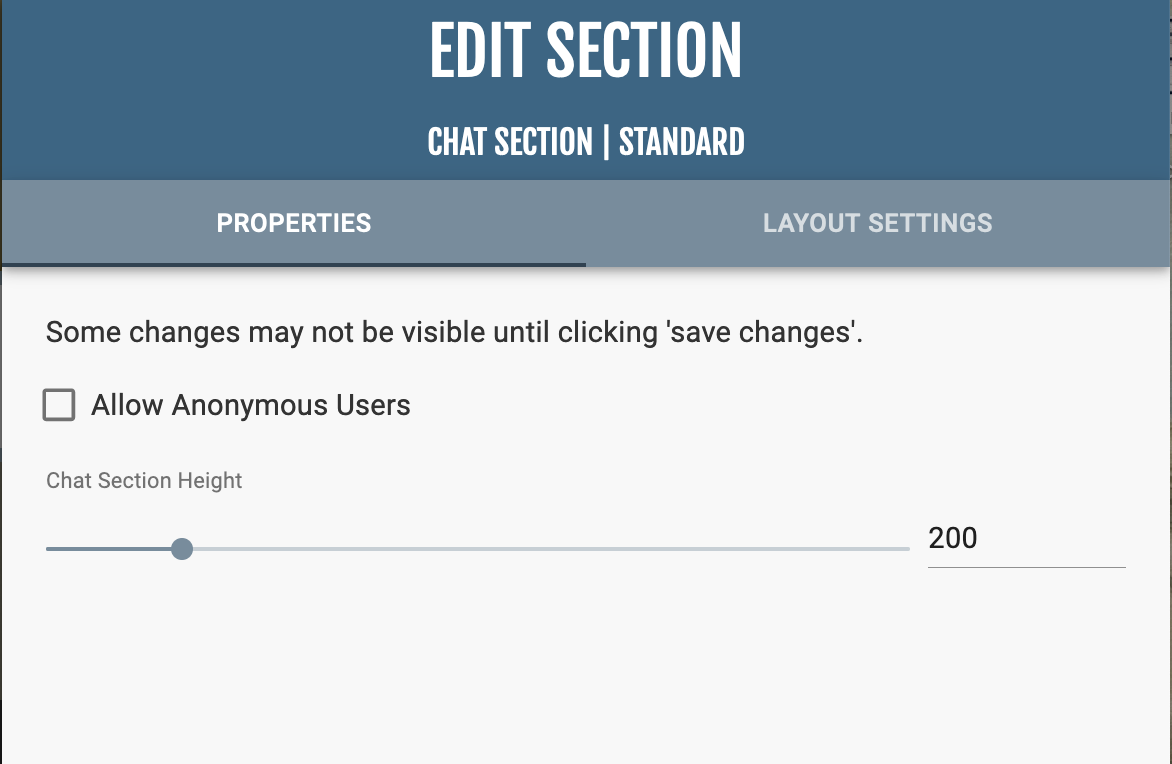Click the 'Chat Section Height' label

click(x=144, y=481)
